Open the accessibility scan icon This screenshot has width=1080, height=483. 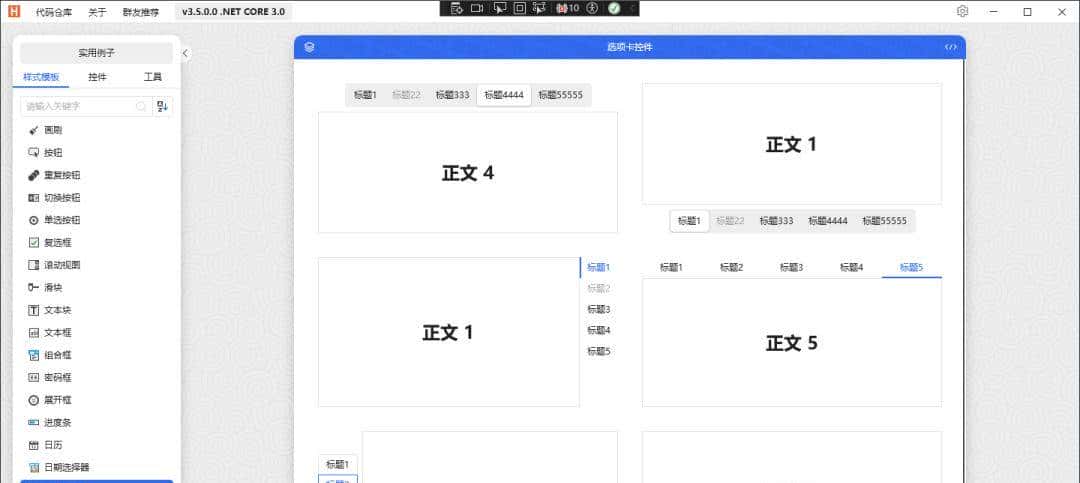click(593, 8)
